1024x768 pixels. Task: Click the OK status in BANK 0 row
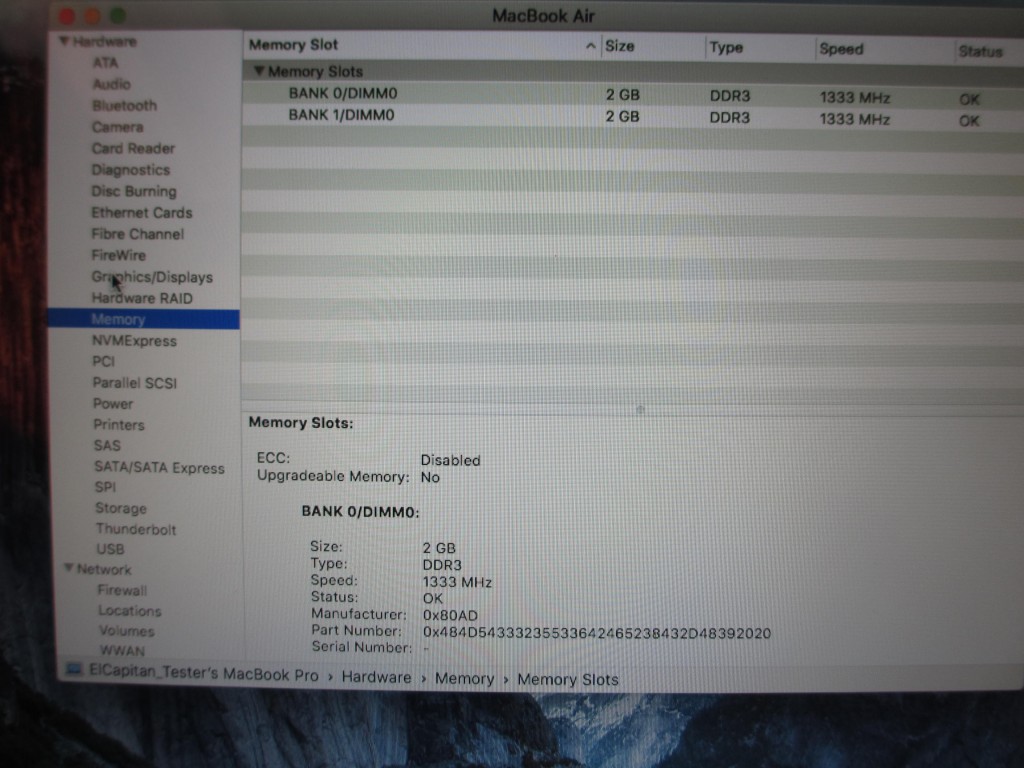pos(969,99)
